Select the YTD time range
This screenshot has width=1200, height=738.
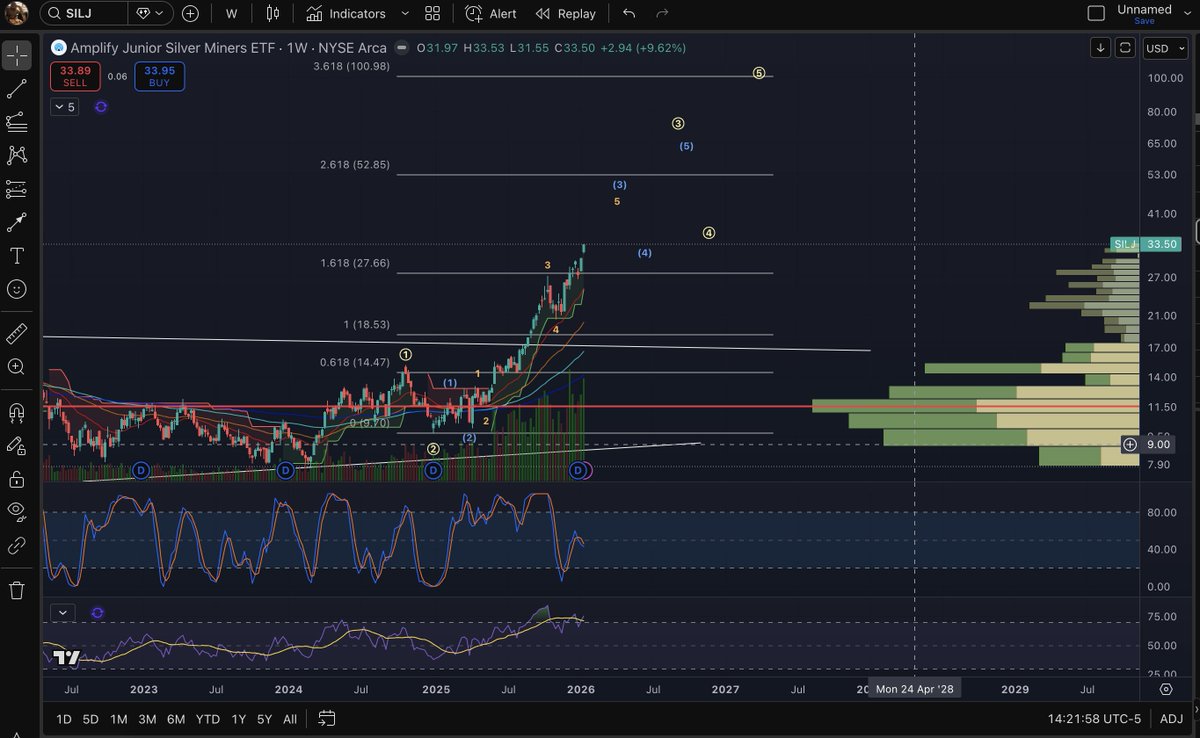pos(208,718)
